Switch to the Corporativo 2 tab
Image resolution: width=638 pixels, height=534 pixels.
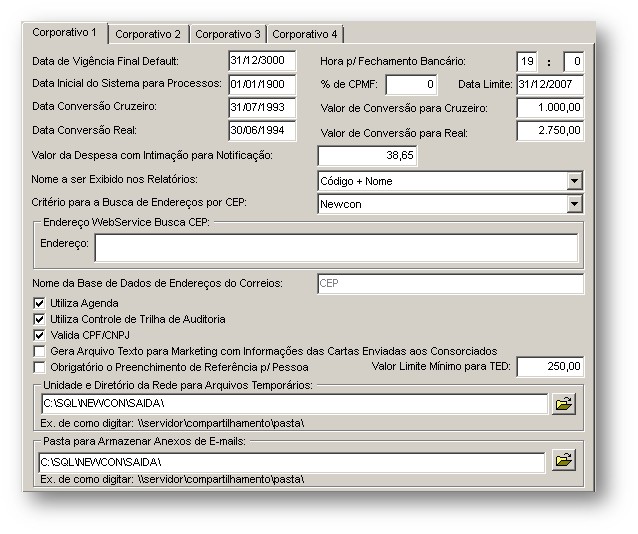[x=148, y=34]
